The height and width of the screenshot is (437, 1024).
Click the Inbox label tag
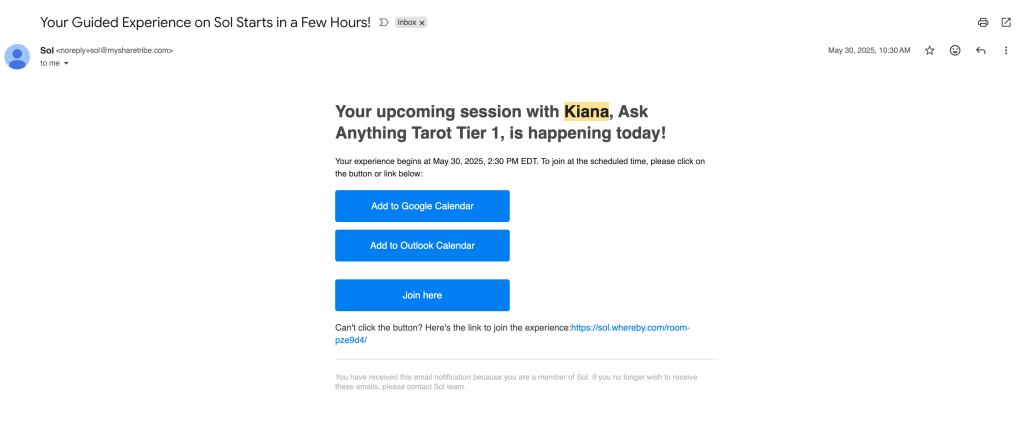406,22
